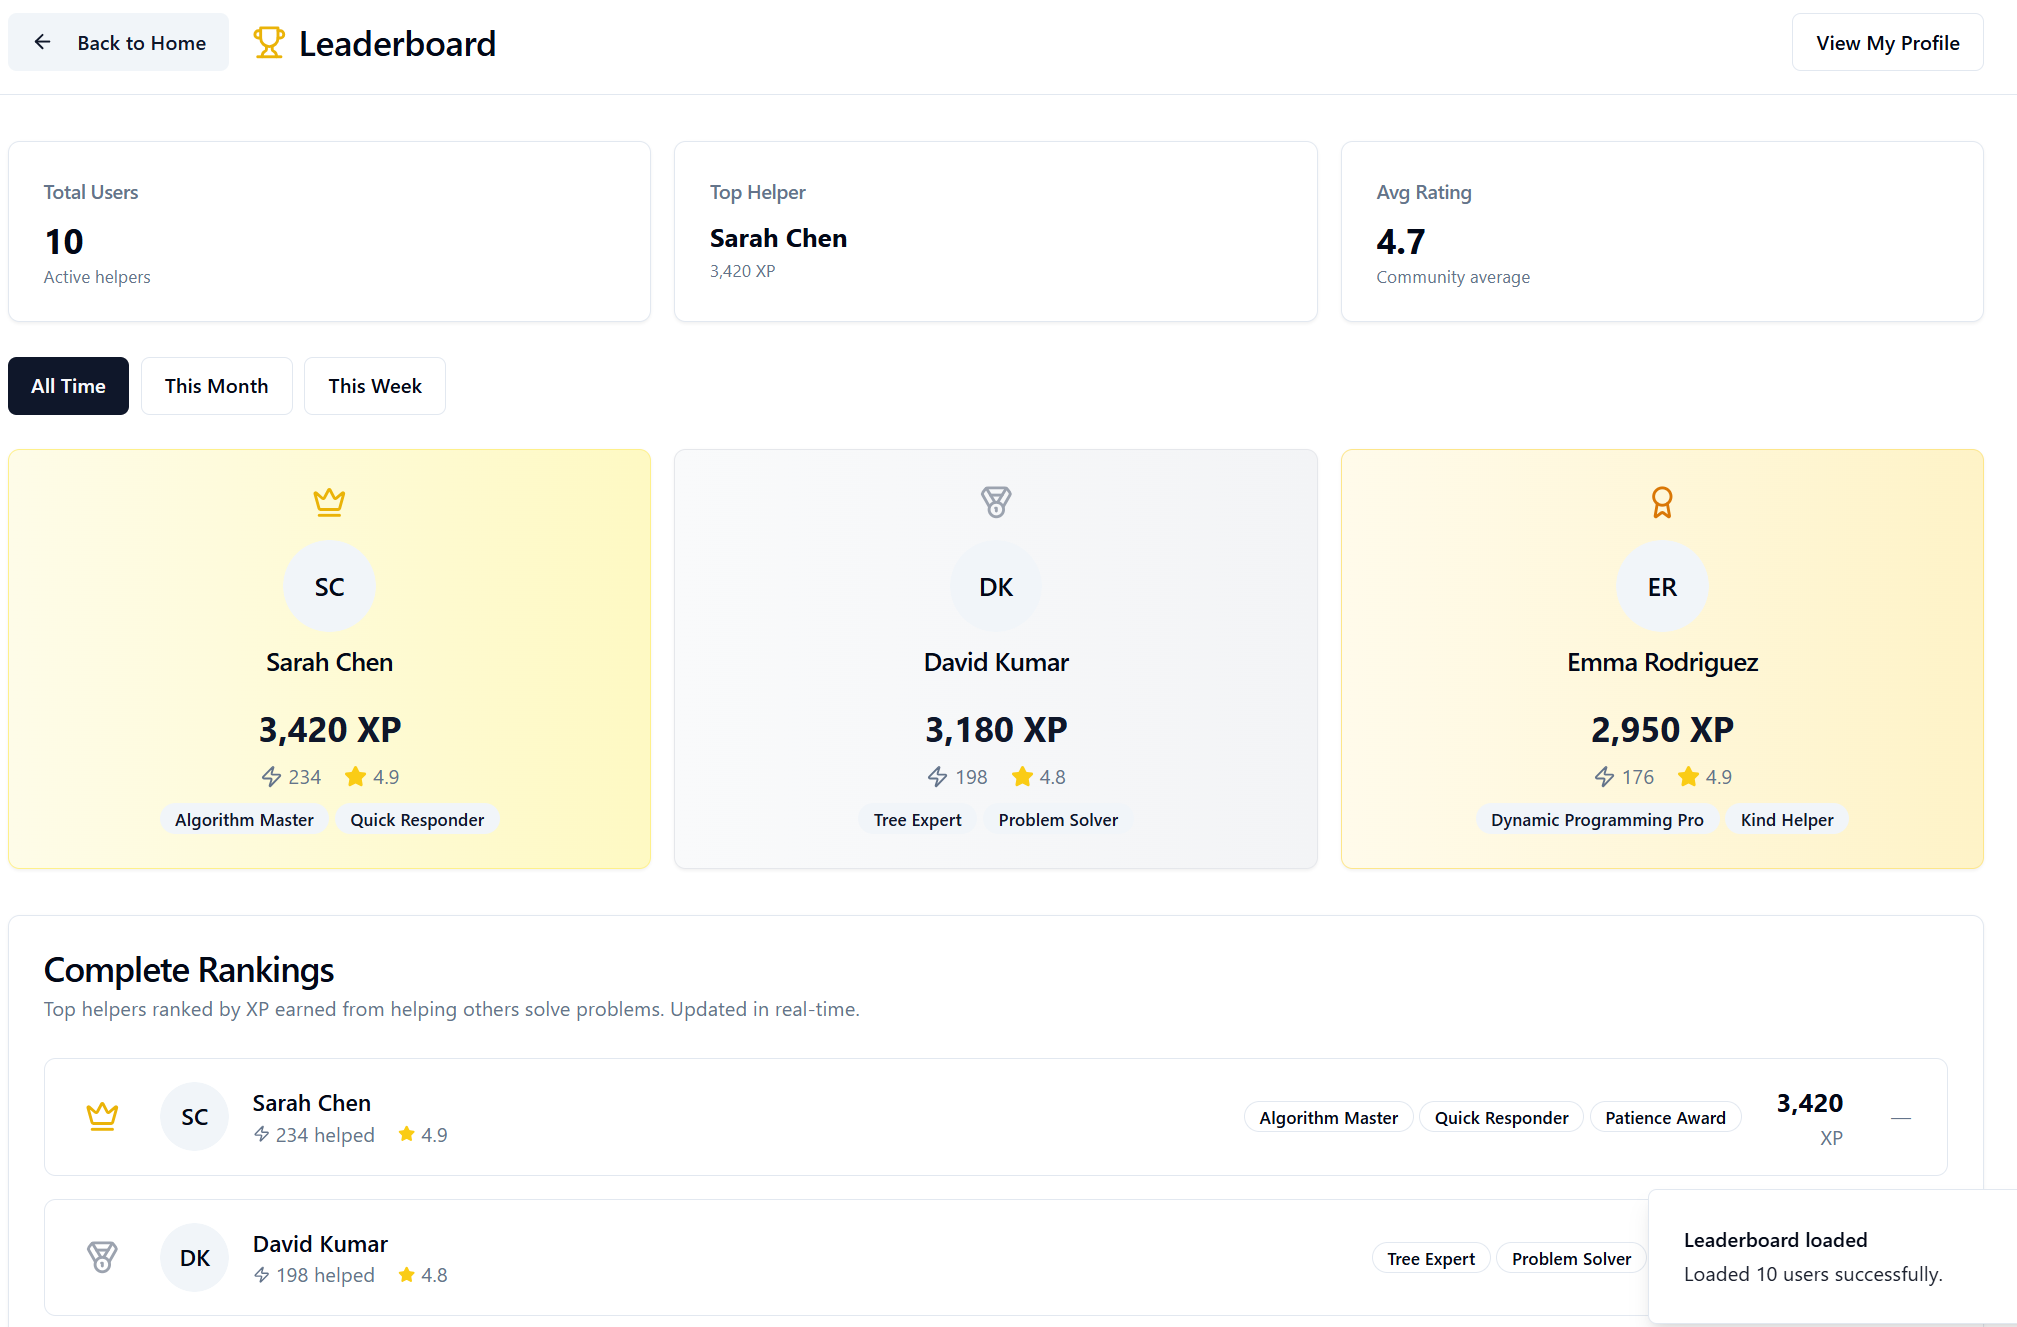The width and height of the screenshot is (2017, 1327).
Task: Click the gold crown on Sarah Chen's podium card
Action: click(x=329, y=501)
